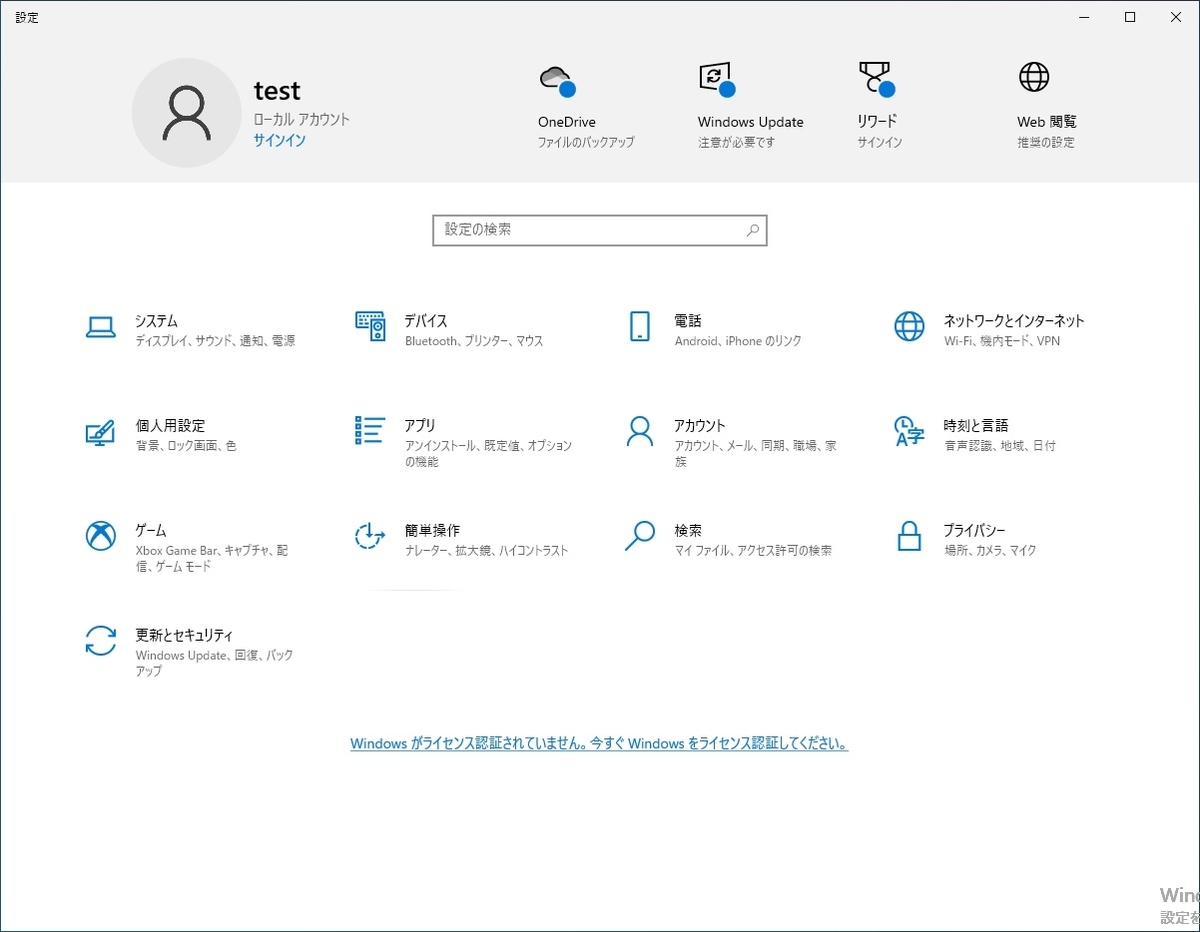Click Wi-Fi、機内モード、VPN description
Image resolution: width=1200 pixels, height=932 pixels.
coord(1002,341)
